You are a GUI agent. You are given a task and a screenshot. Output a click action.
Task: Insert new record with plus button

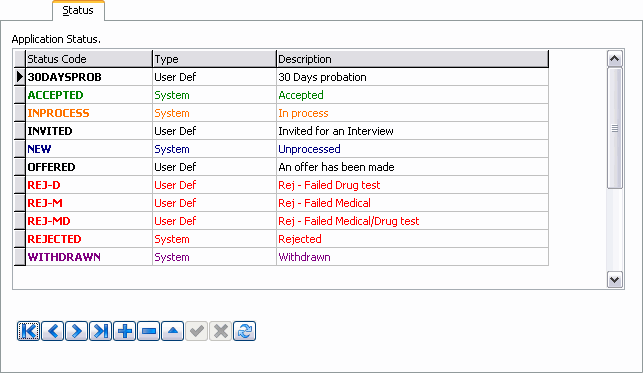(125, 331)
